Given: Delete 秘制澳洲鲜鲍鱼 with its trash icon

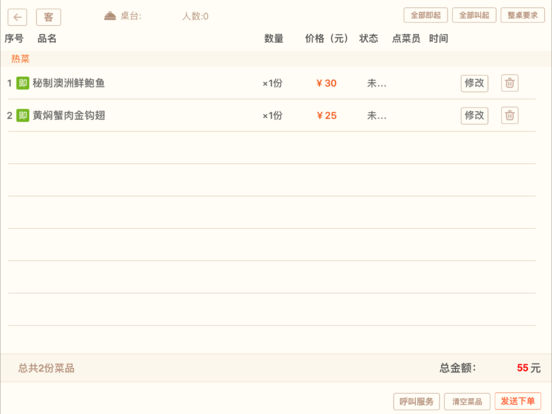Looking at the screenshot, I should [x=509, y=83].
